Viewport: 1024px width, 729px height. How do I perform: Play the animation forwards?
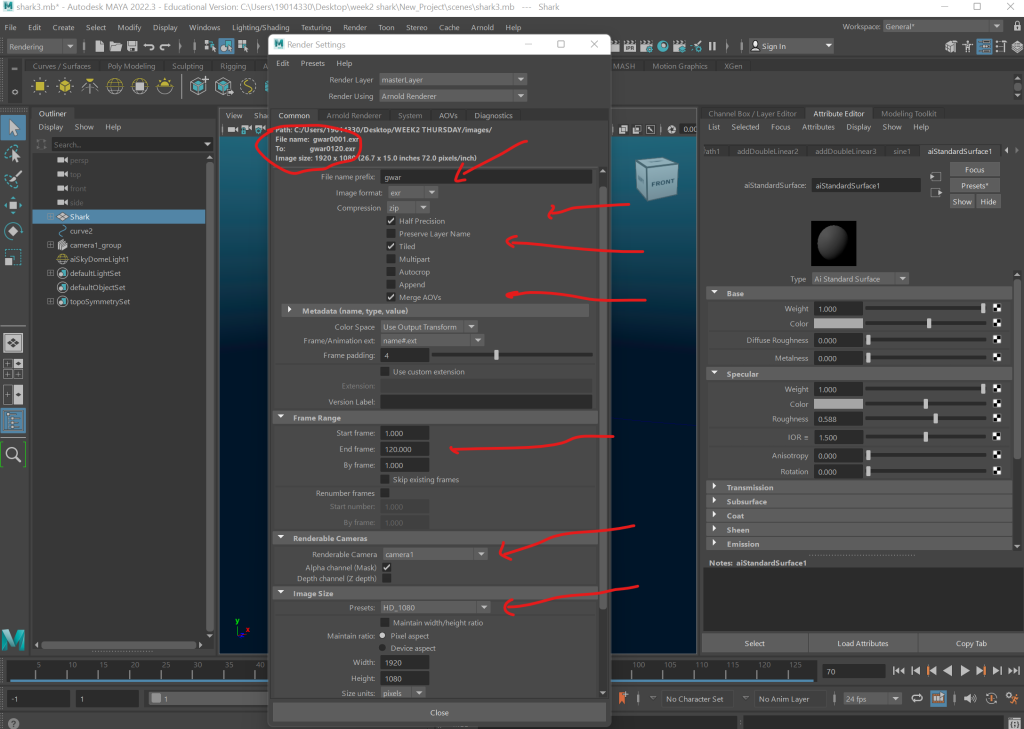pyautogui.click(x=965, y=671)
